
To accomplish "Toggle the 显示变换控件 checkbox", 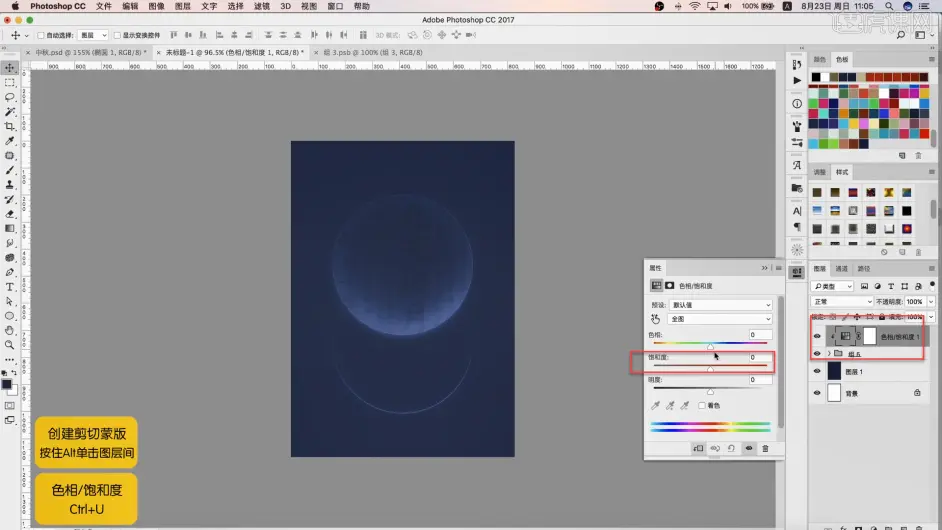I will tap(117, 35).
